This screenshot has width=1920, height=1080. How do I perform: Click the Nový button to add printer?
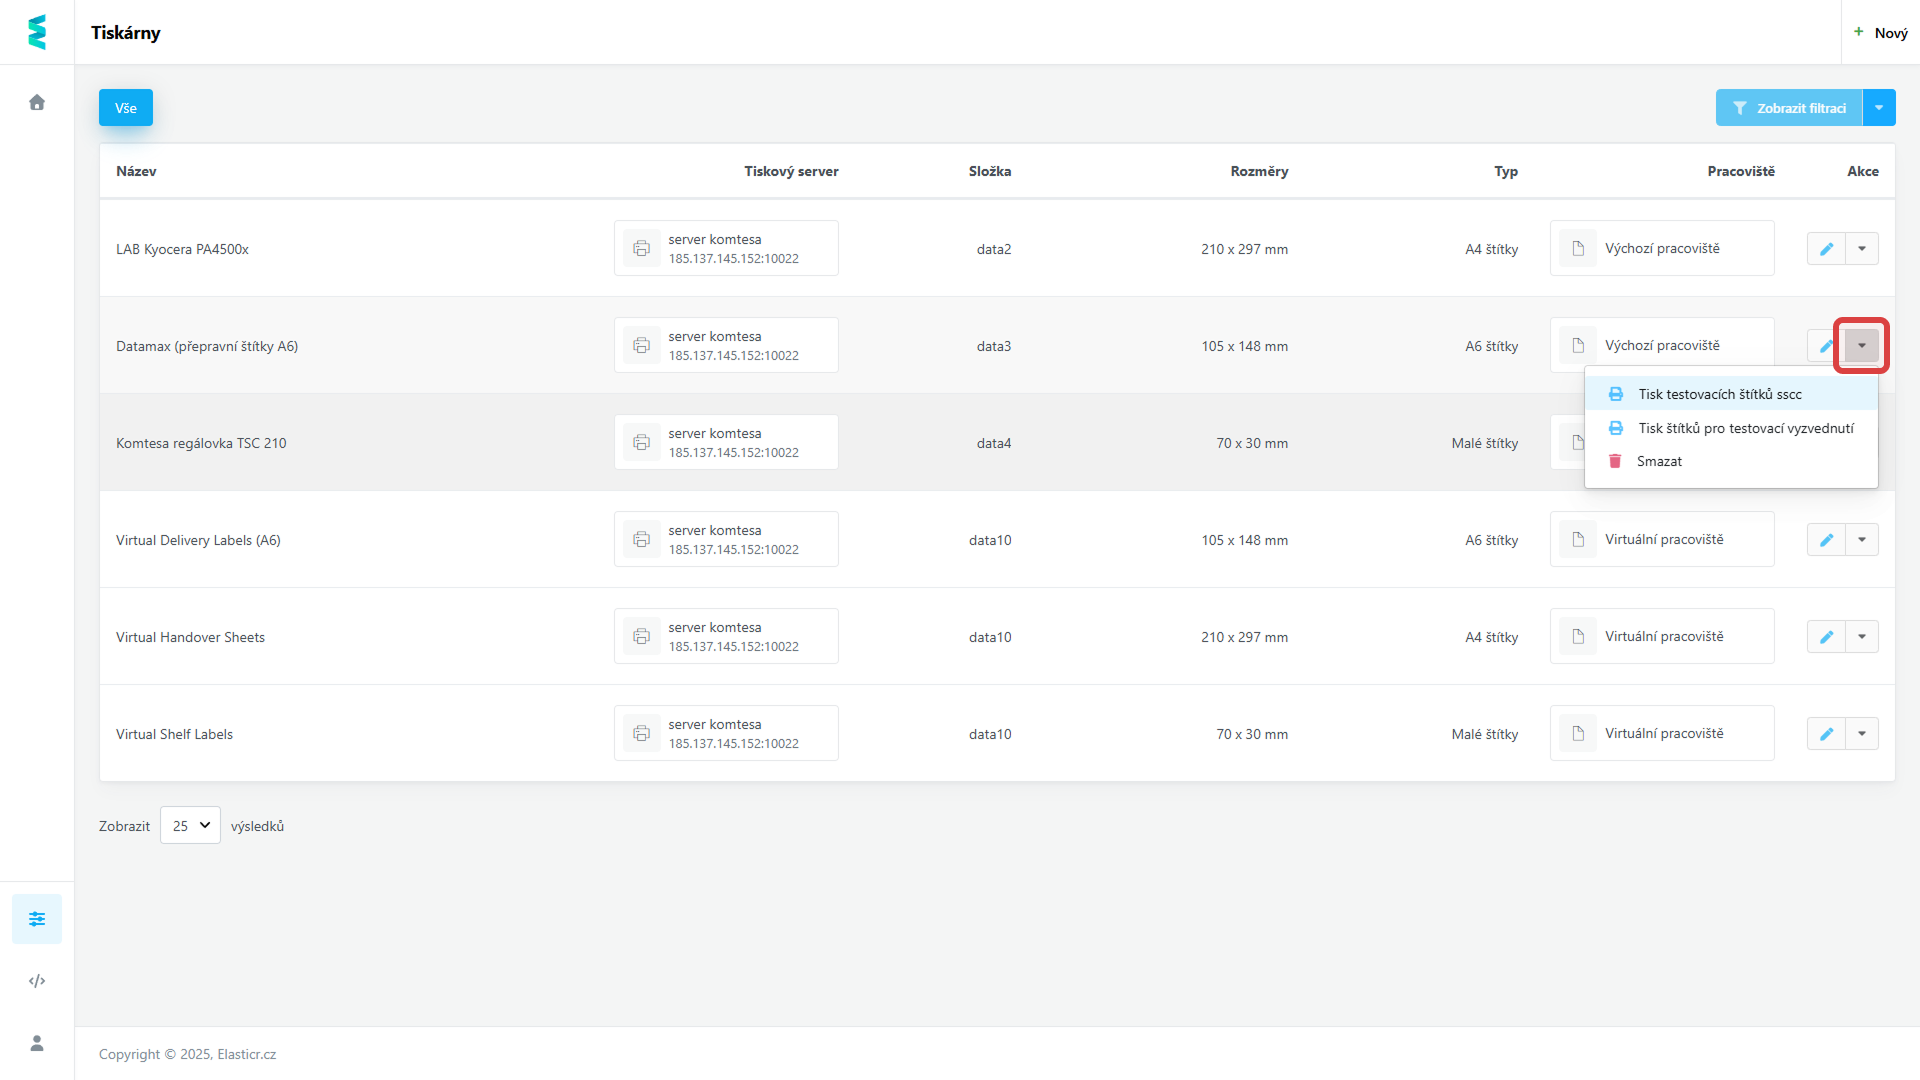[1880, 33]
